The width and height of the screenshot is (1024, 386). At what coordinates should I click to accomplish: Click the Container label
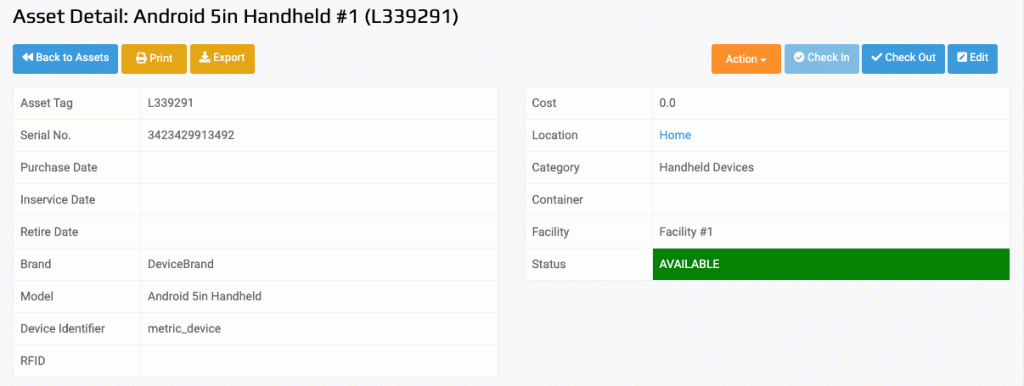[558, 200]
